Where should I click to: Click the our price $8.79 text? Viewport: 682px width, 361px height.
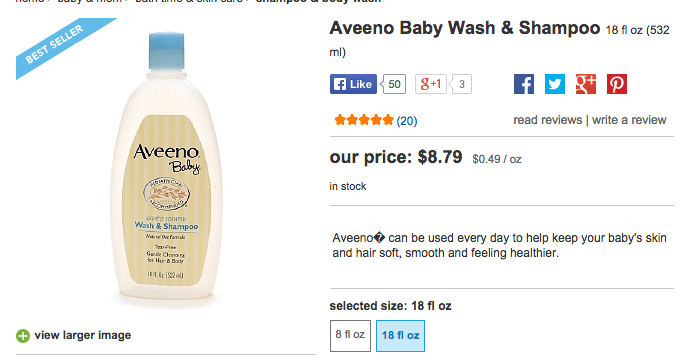pos(396,157)
